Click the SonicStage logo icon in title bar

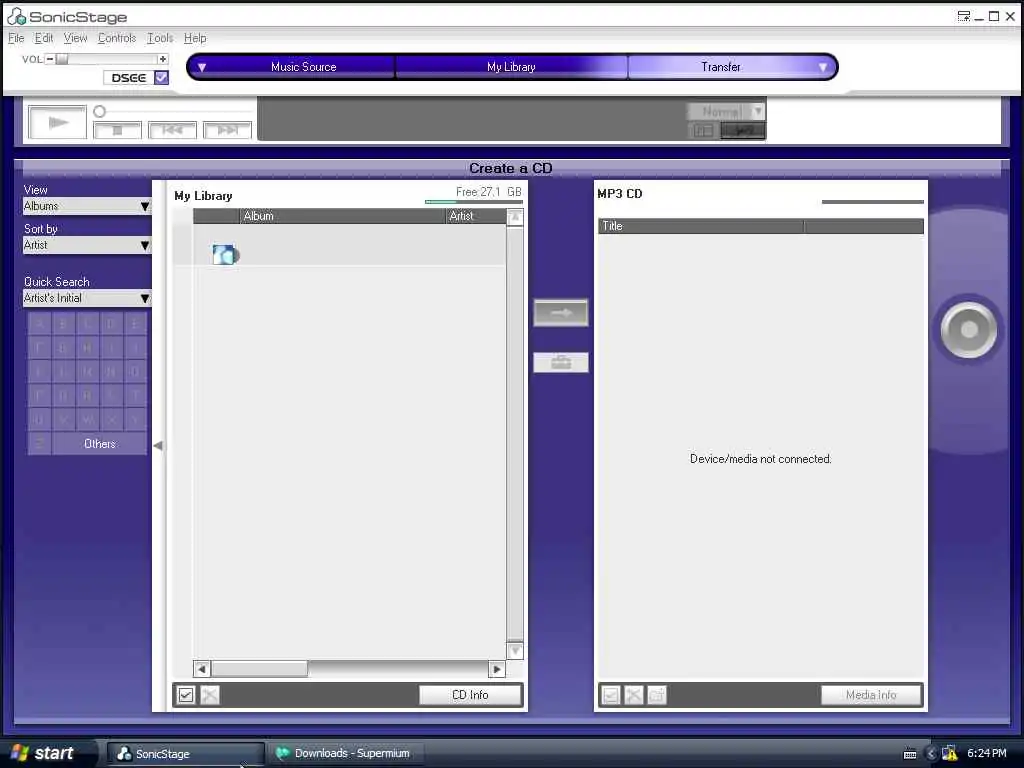point(16,16)
